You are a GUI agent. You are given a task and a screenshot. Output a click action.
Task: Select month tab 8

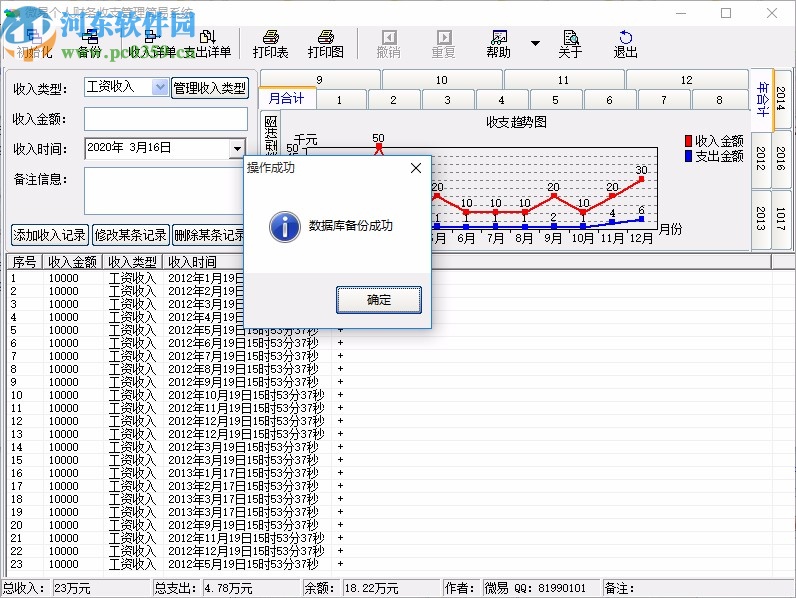[719, 99]
